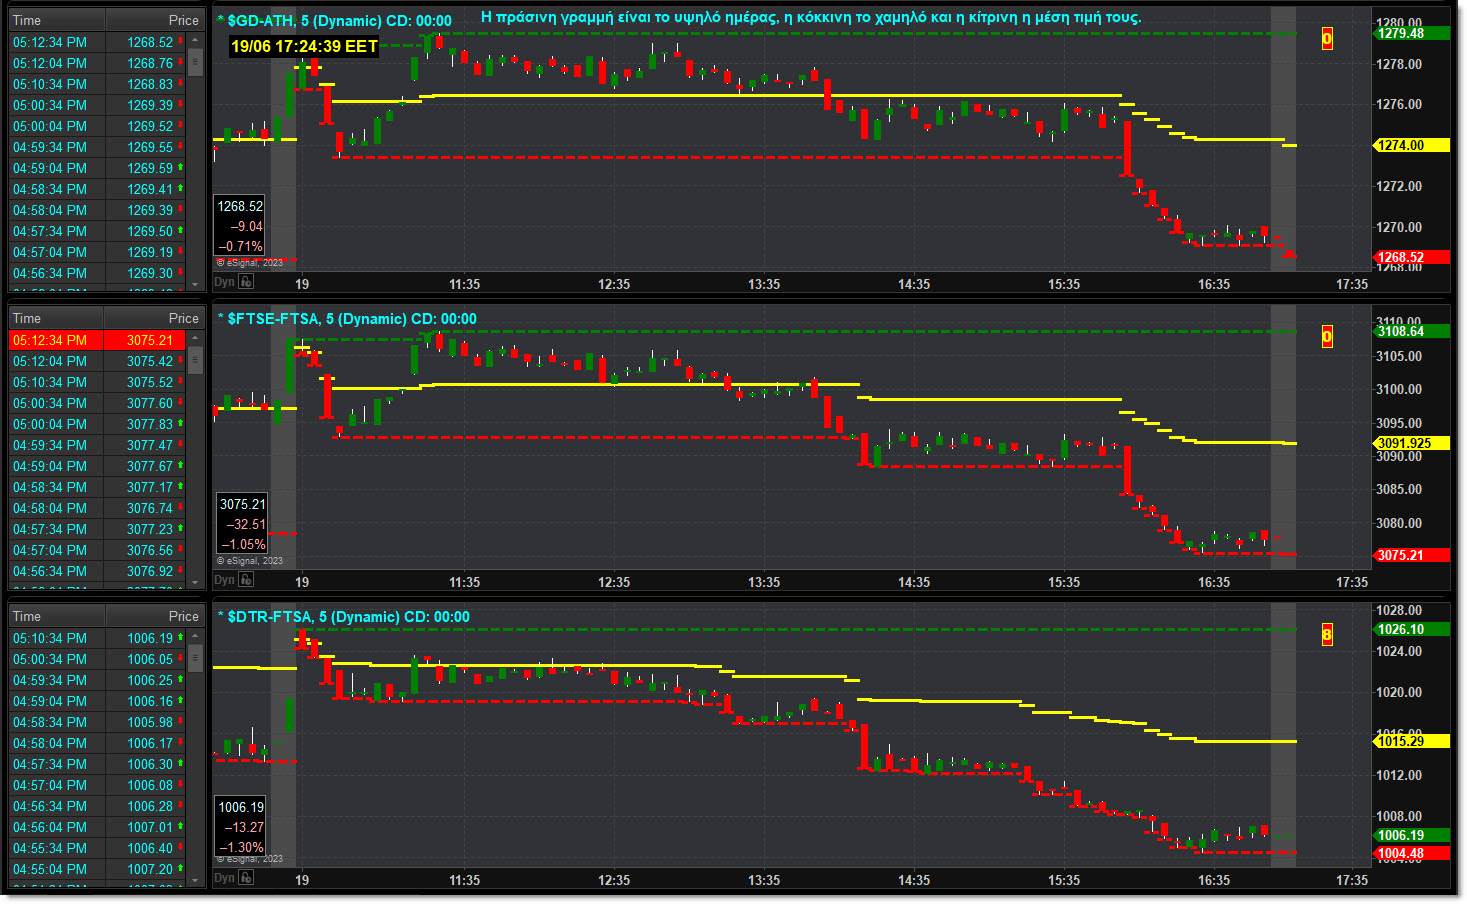Click the lock icon beside Dyn in $DTR-FTSA chart
This screenshot has height=904, width=1467.
coord(247,878)
